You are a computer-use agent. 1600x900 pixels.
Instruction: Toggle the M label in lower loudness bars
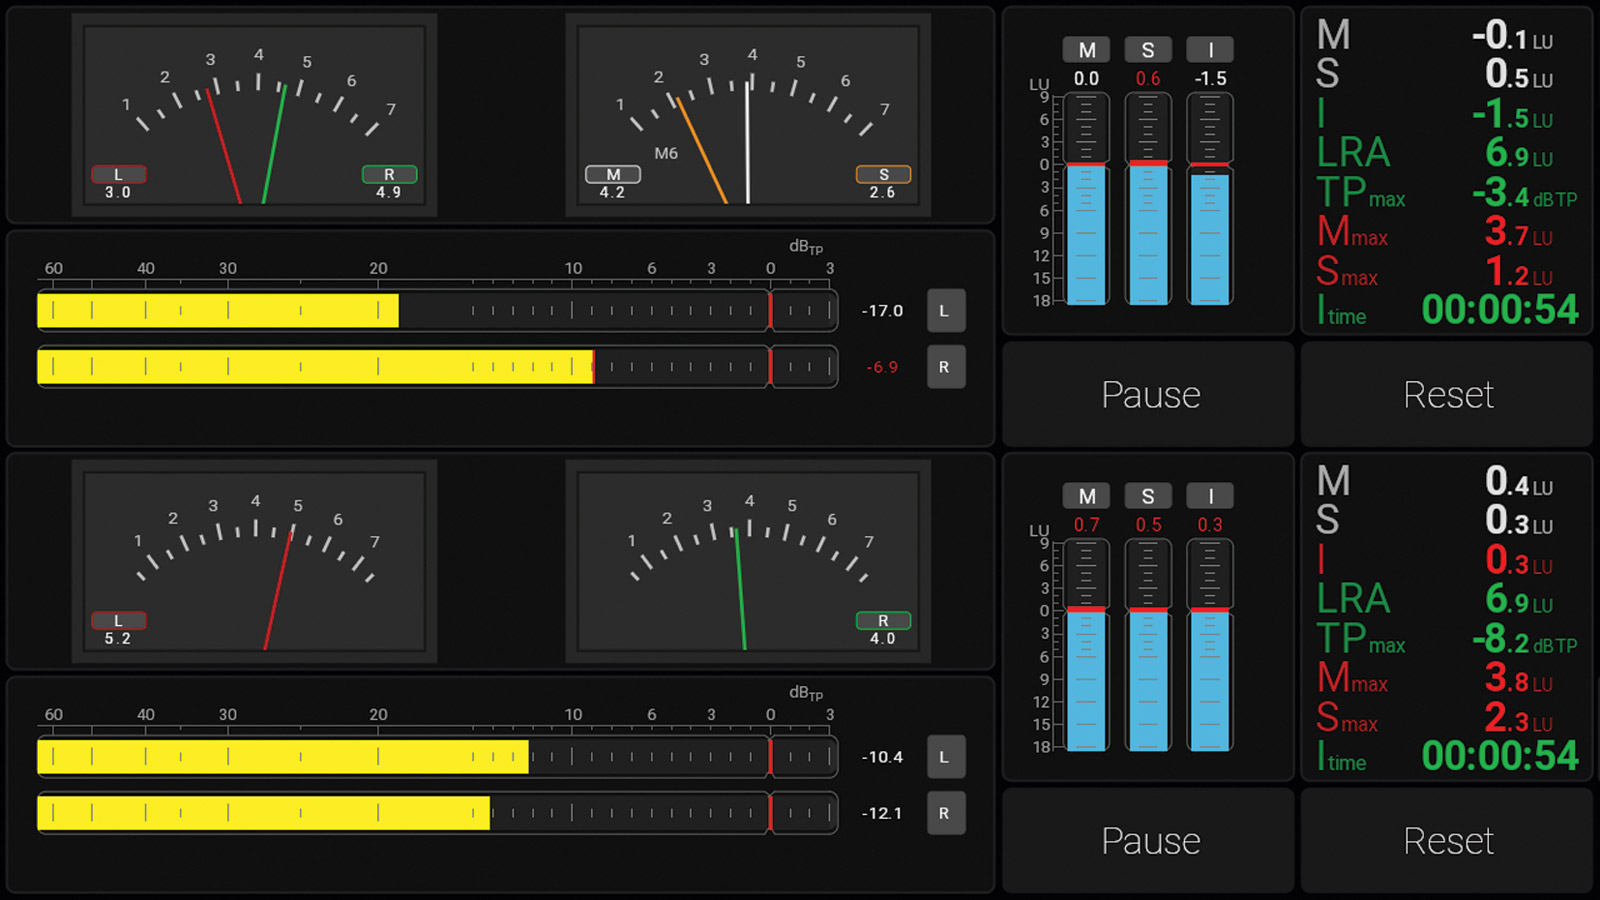coord(1087,496)
